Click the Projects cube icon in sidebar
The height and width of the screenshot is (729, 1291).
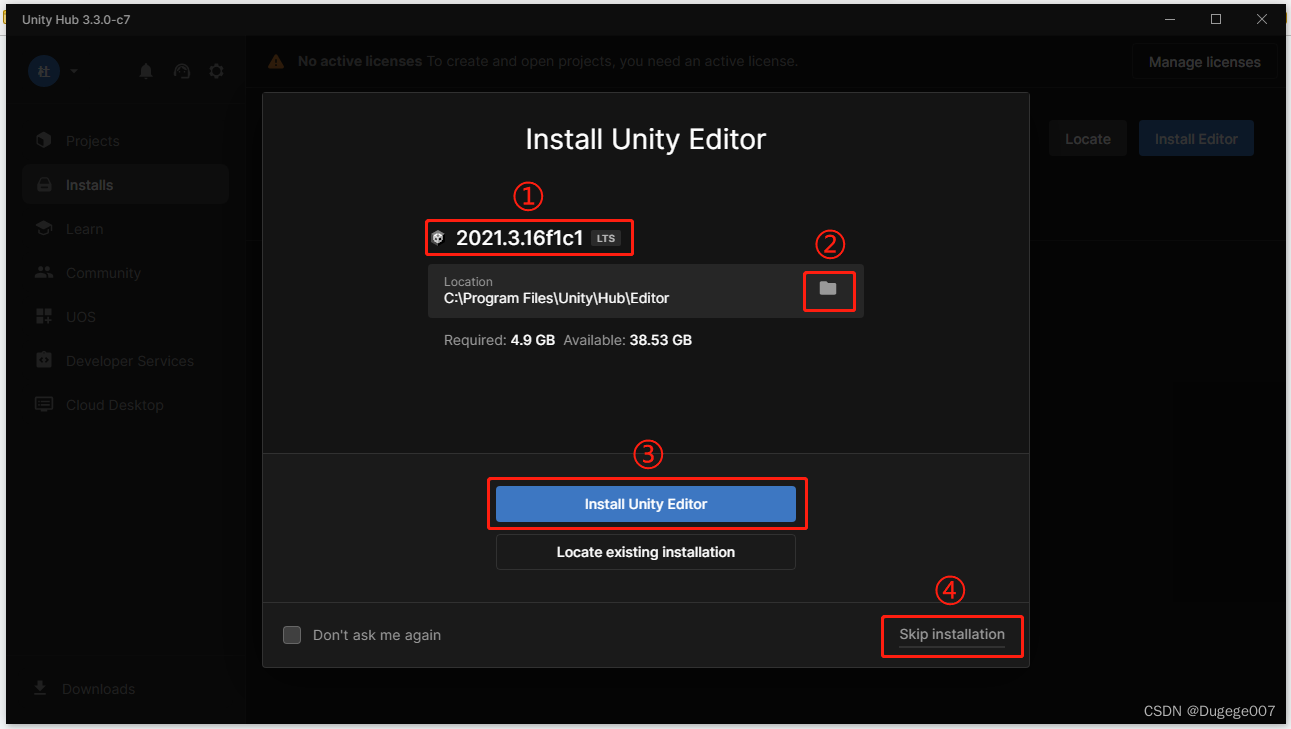(x=44, y=141)
